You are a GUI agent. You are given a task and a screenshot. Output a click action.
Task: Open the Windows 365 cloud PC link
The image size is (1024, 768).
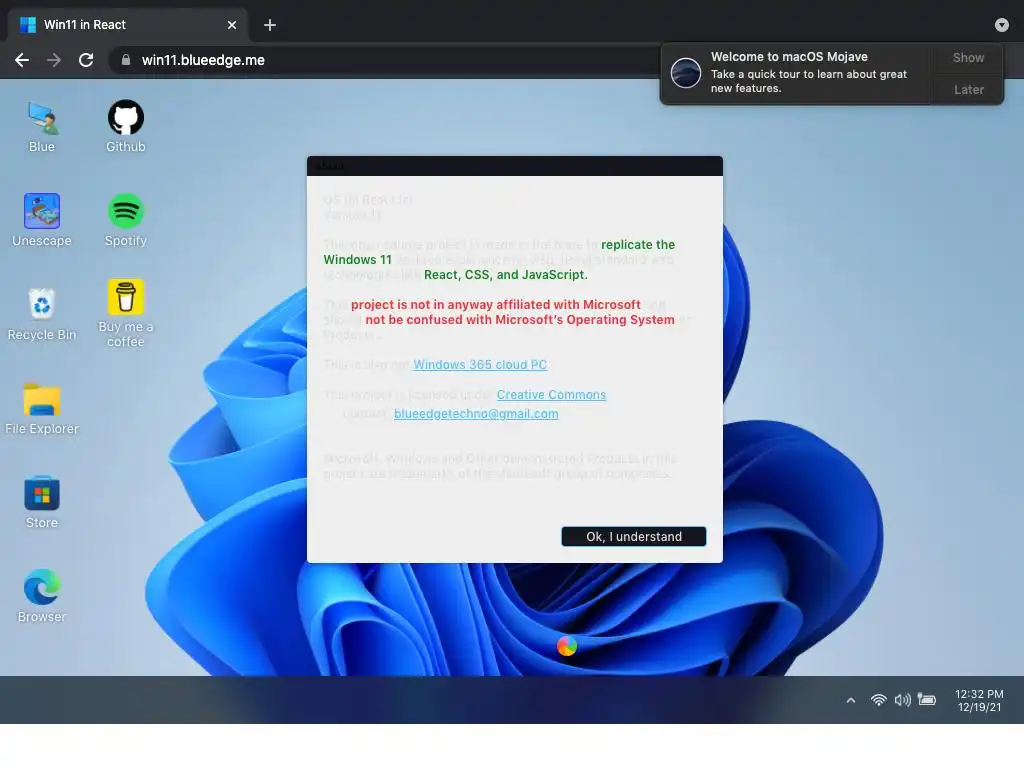click(x=480, y=364)
